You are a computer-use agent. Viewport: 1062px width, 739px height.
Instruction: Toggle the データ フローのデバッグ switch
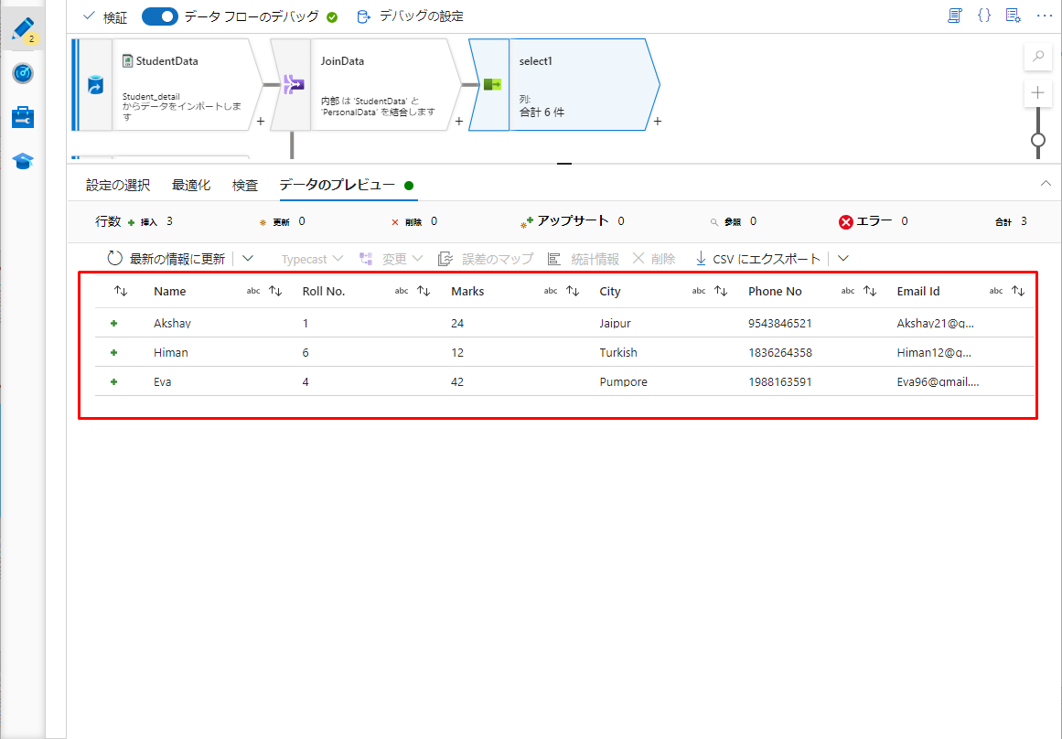point(160,17)
